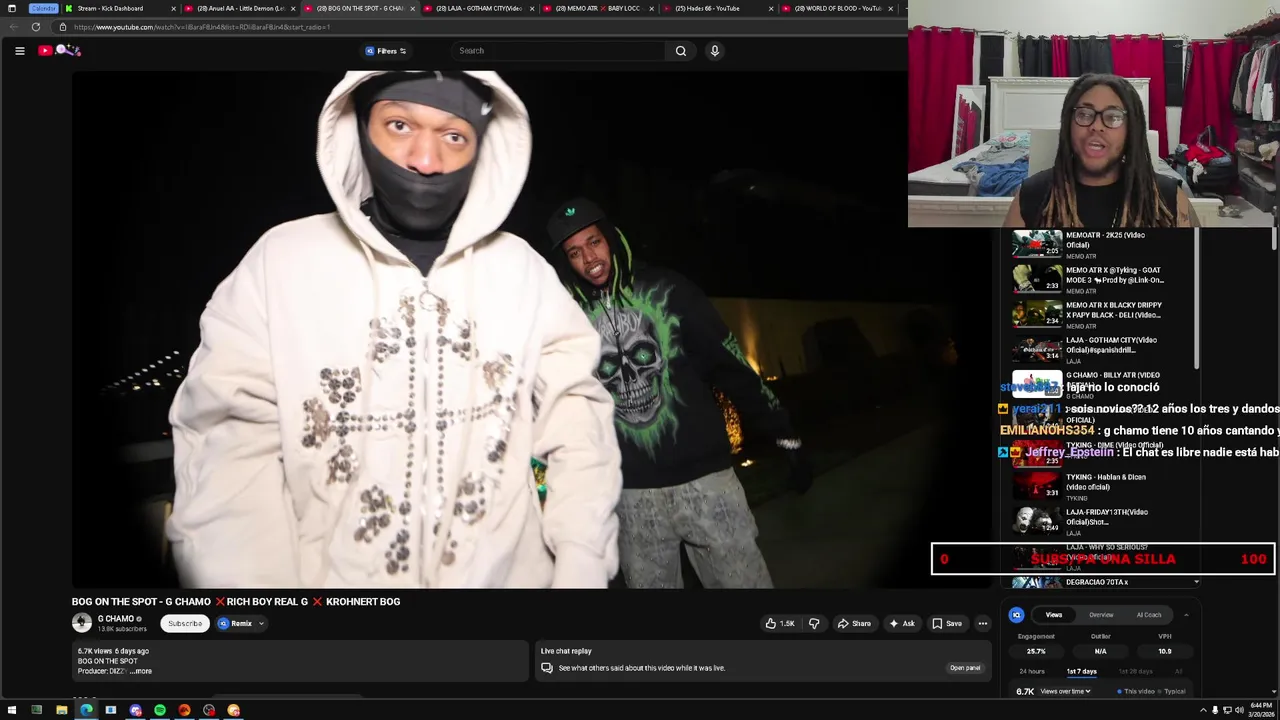Screen dimensions: 1280x720
Task: Open File Explorer from taskbar
Action: (61, 711)
